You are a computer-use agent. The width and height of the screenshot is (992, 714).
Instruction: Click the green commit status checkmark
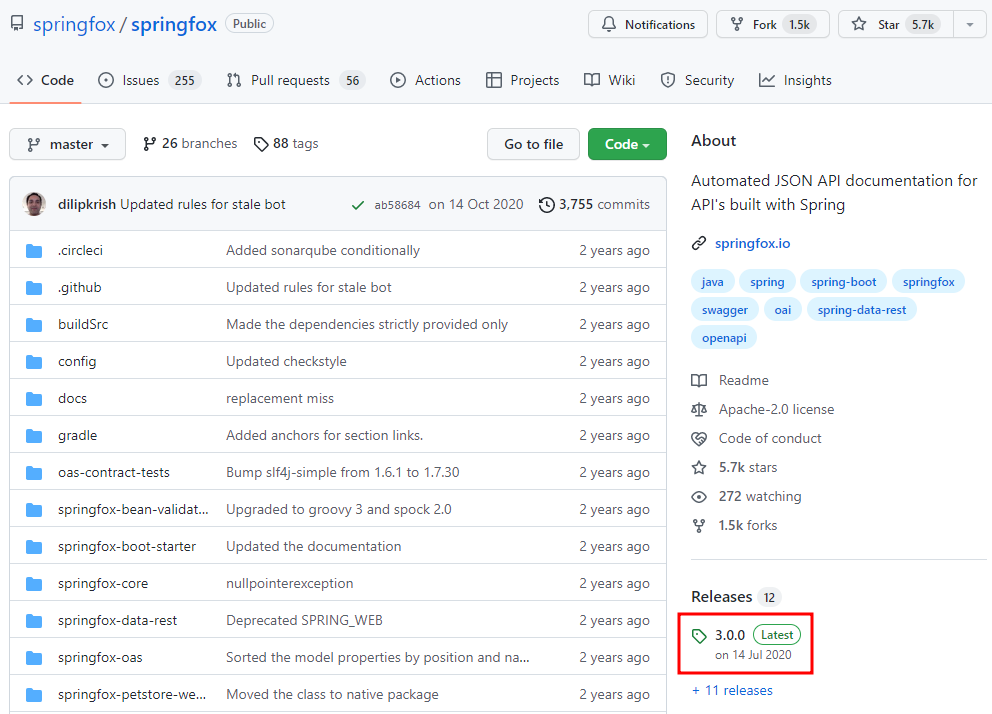(x=357, y=205)
